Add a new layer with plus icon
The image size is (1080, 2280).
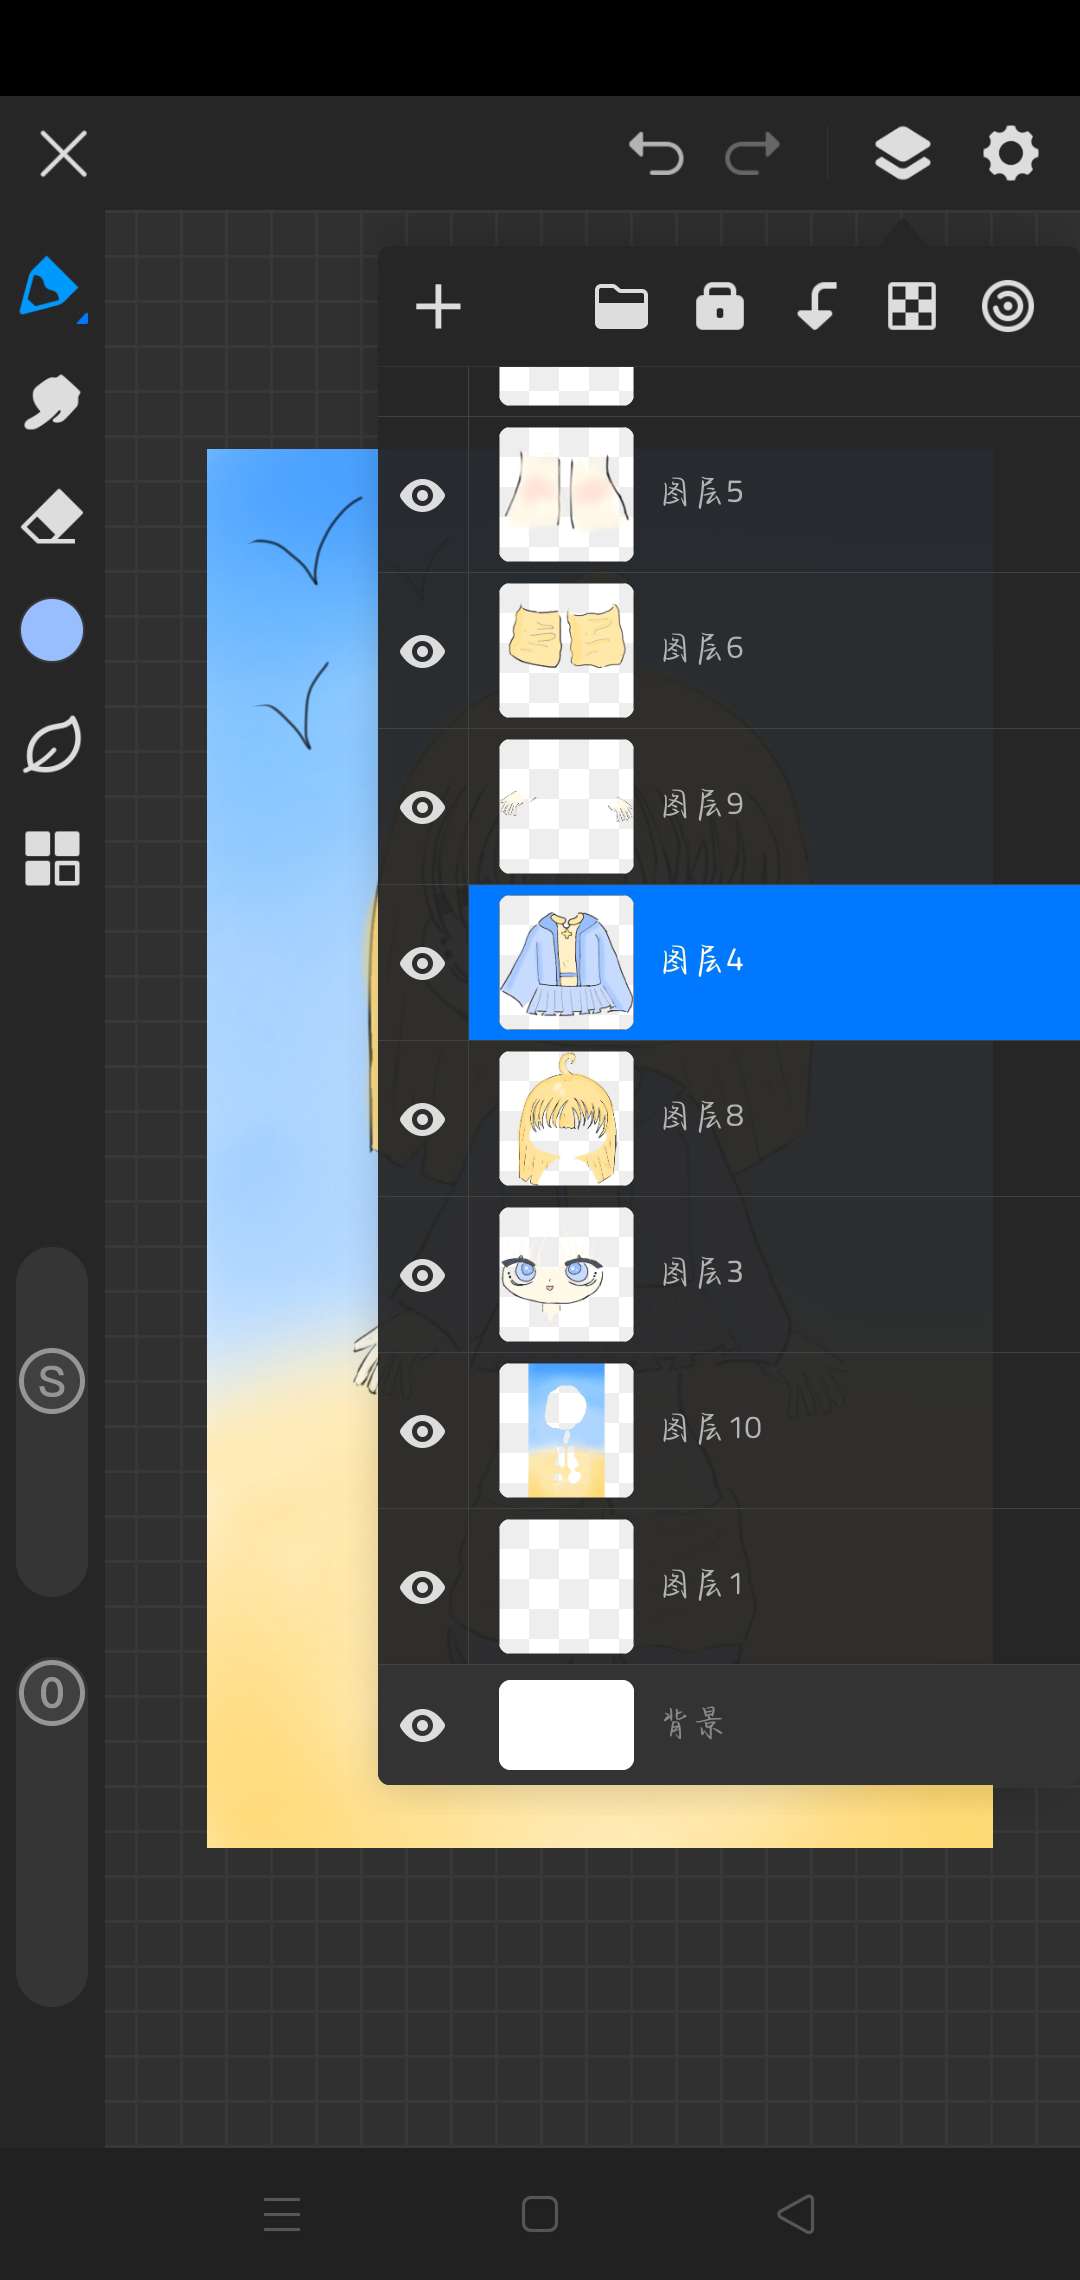click(438, 307)
